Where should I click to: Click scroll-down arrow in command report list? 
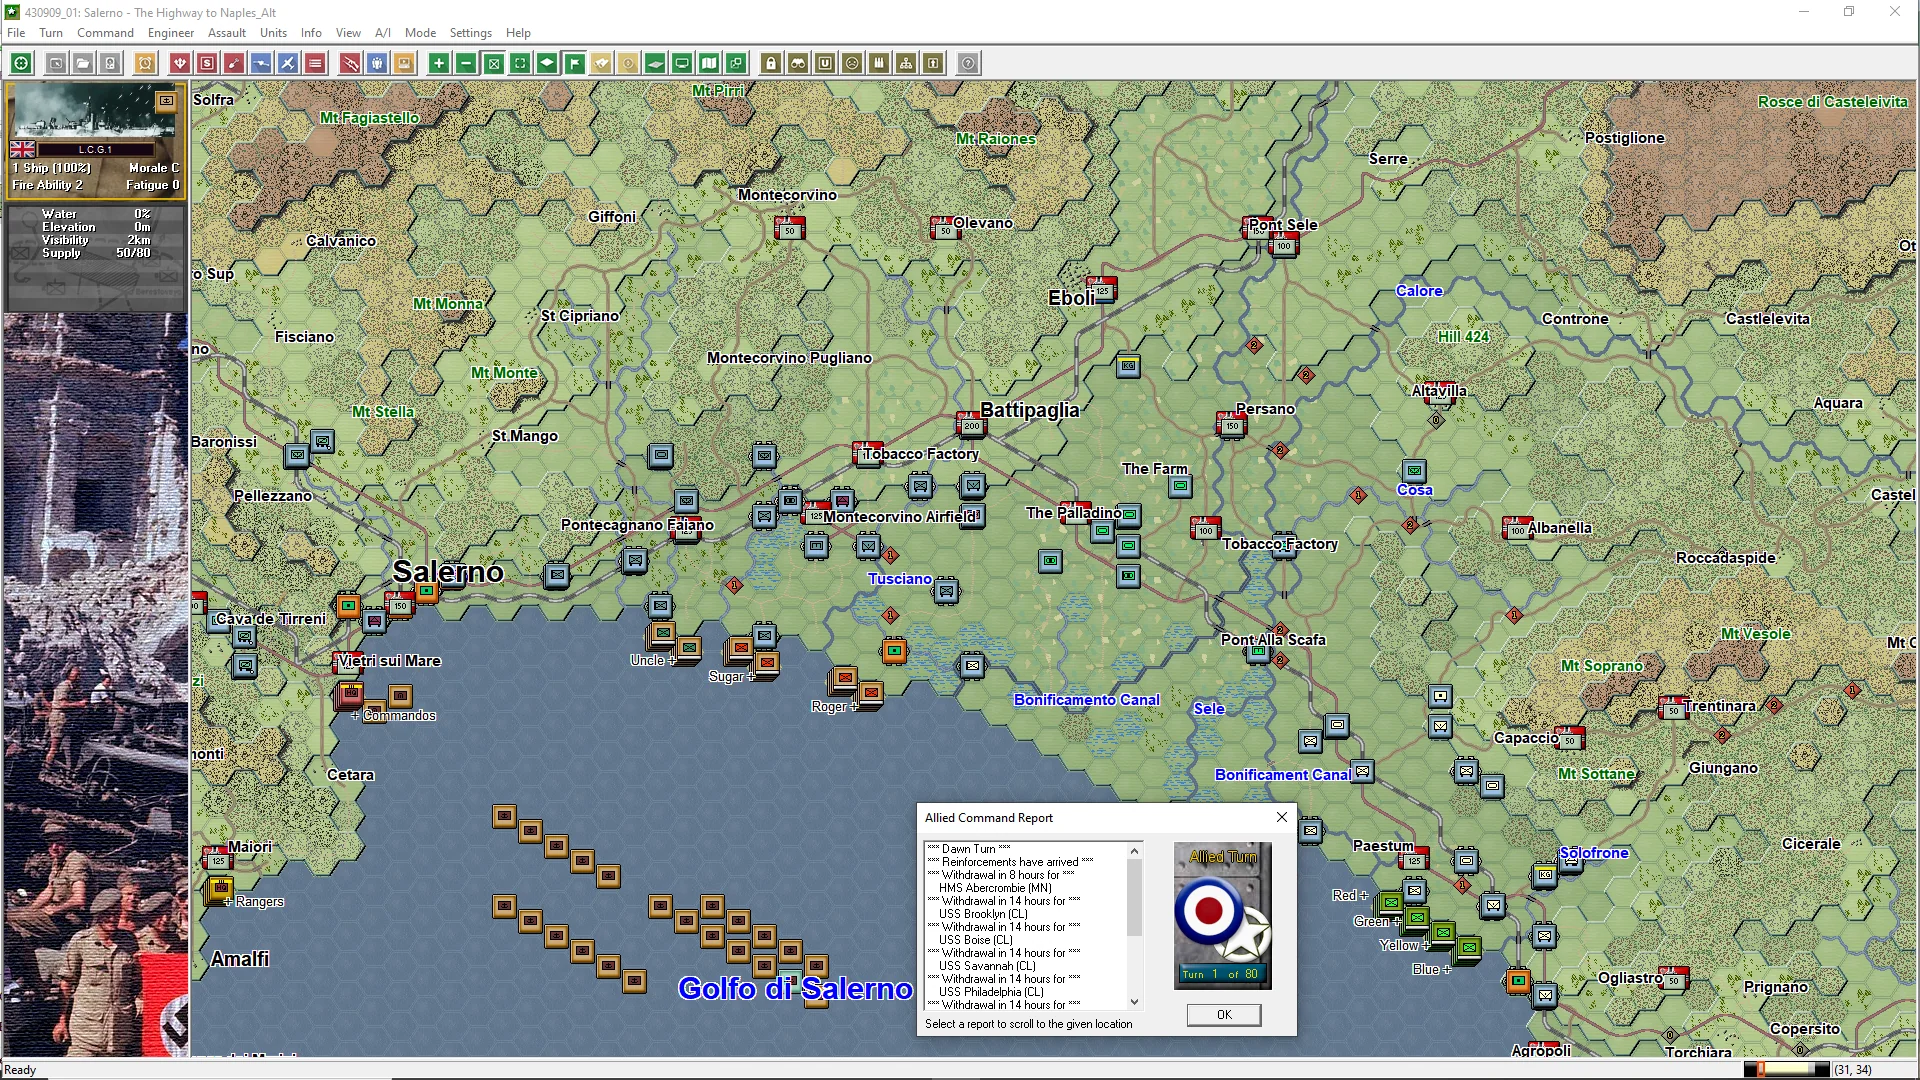coord(1134,1001)
